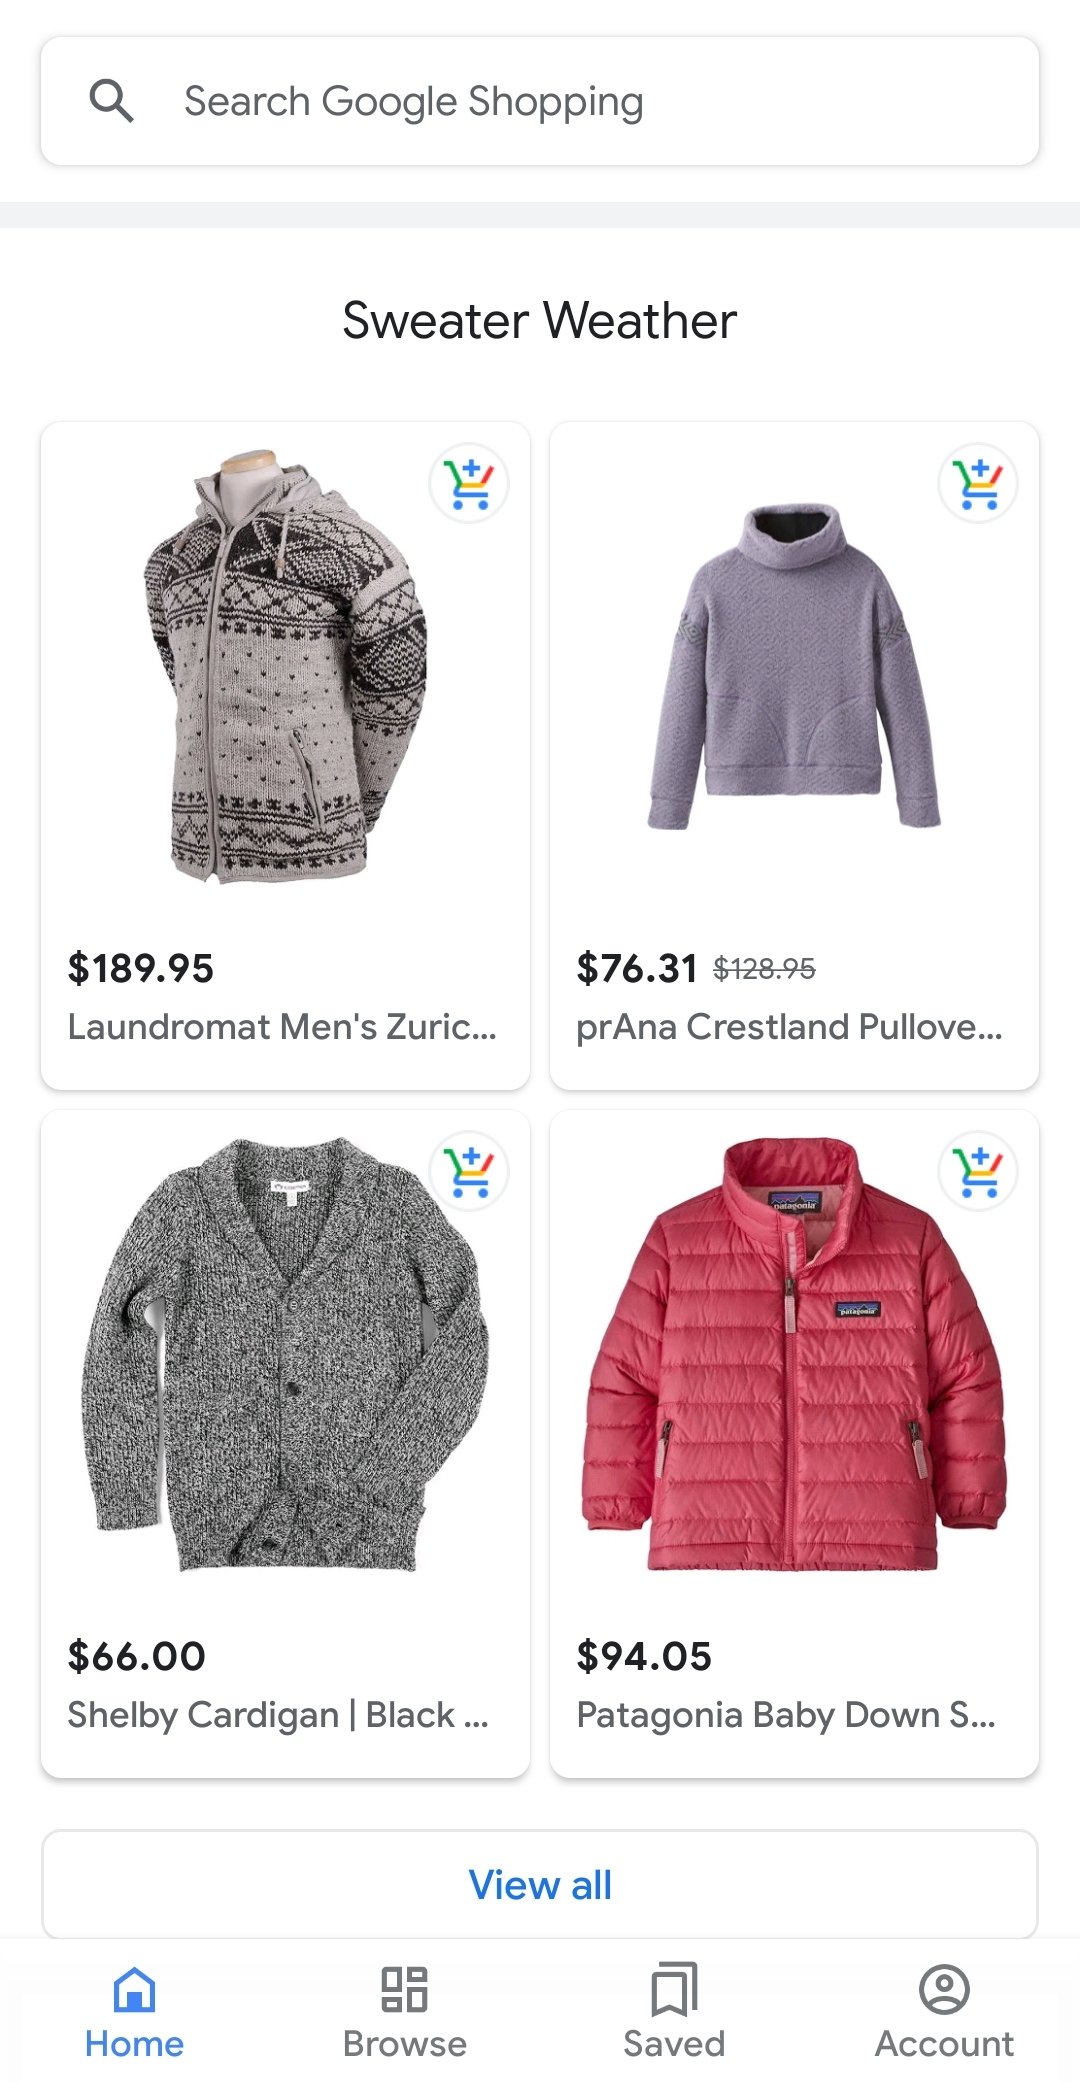The height and width of the screenshot is (2088, 1080).
Task: Click the View all button
Action: pyautogui.click(x=540, y=1885)
